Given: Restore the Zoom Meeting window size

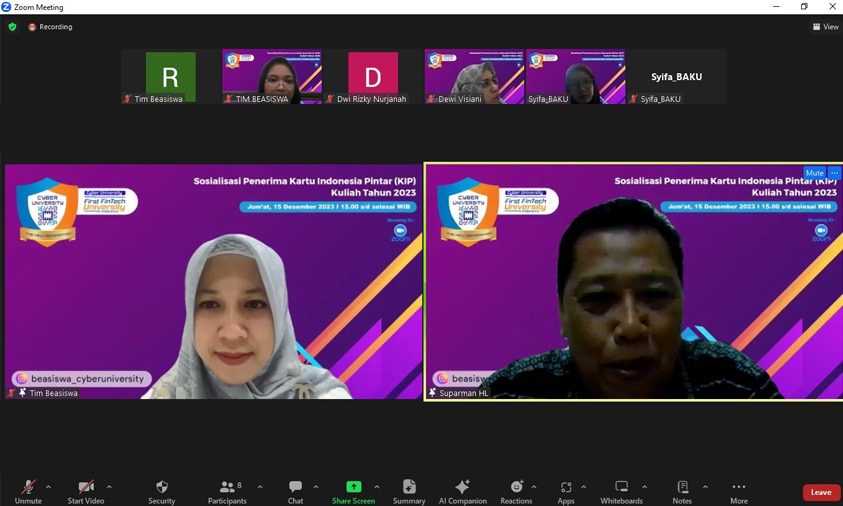Looking at the screenshot, I should (804, 6).
